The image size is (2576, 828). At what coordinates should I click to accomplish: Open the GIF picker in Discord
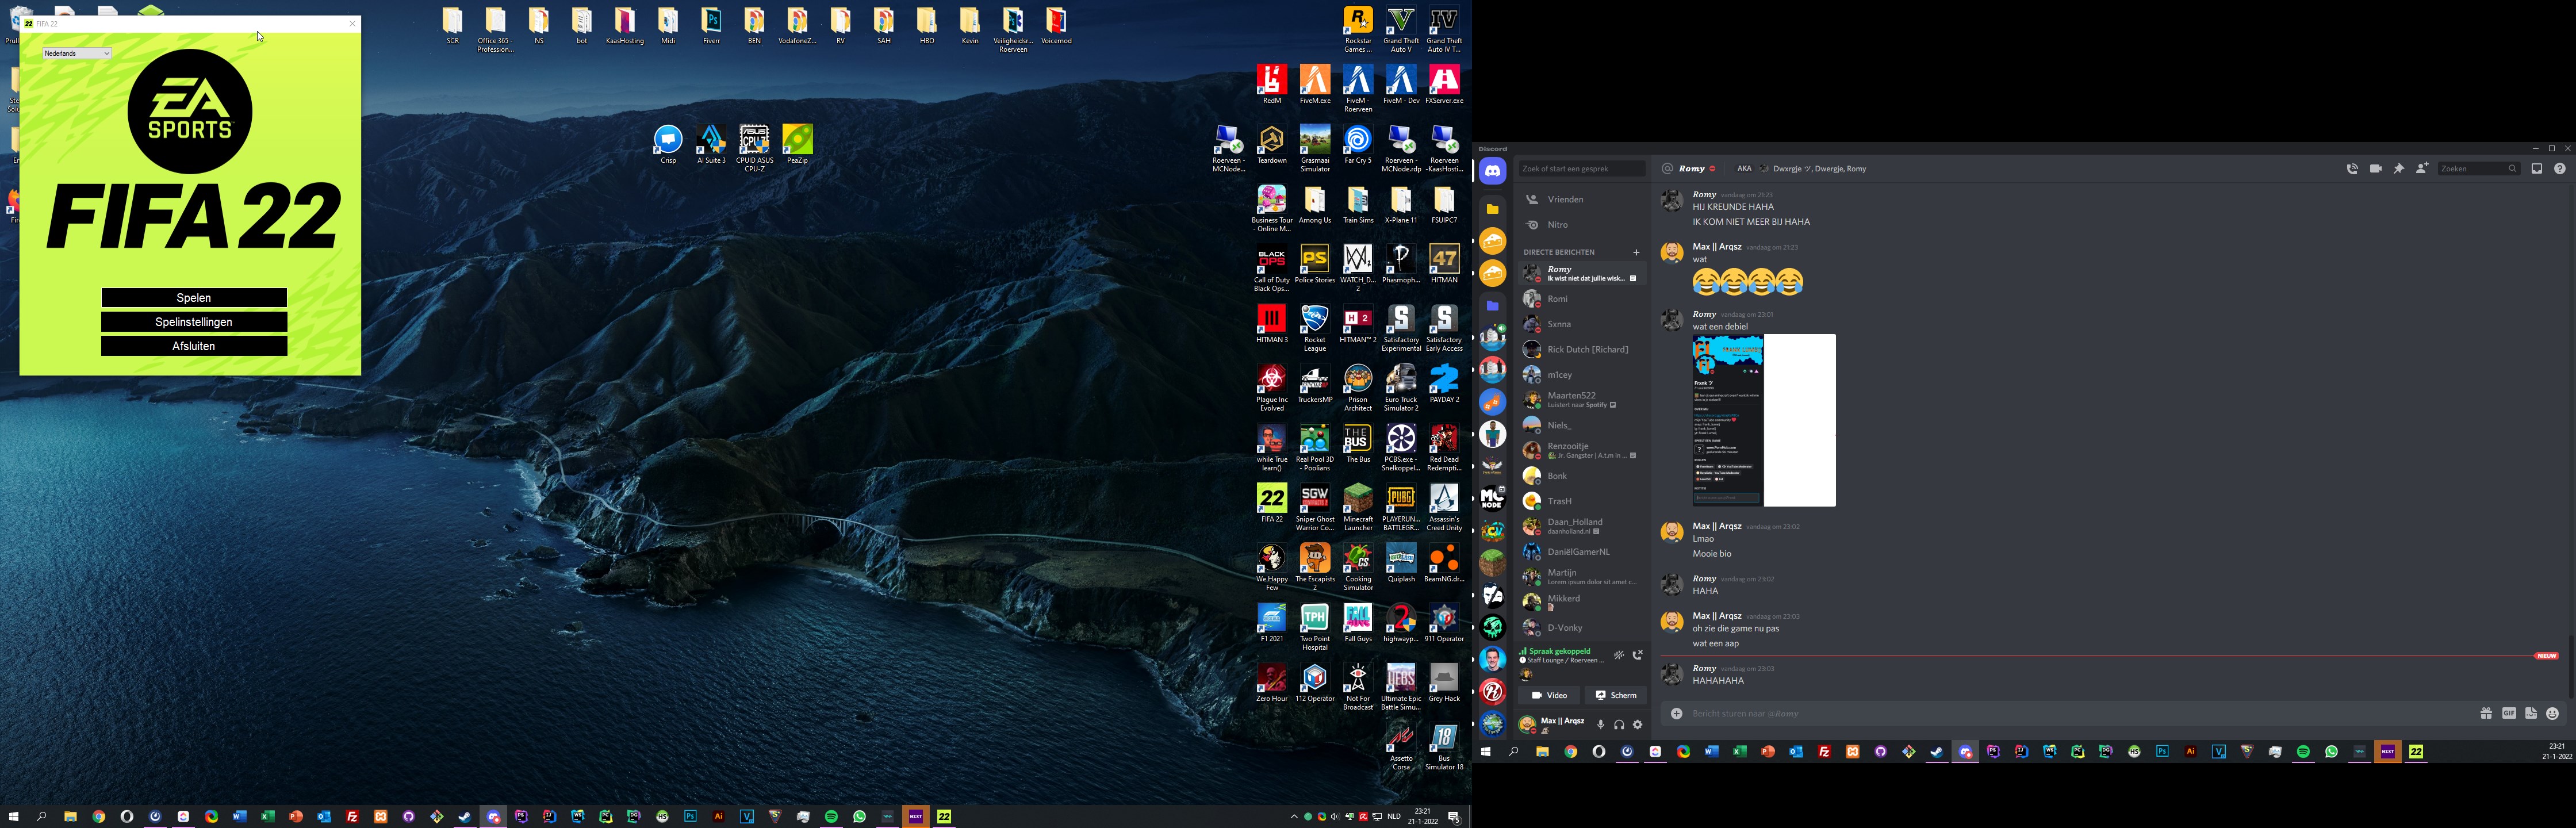point(2508,713)
